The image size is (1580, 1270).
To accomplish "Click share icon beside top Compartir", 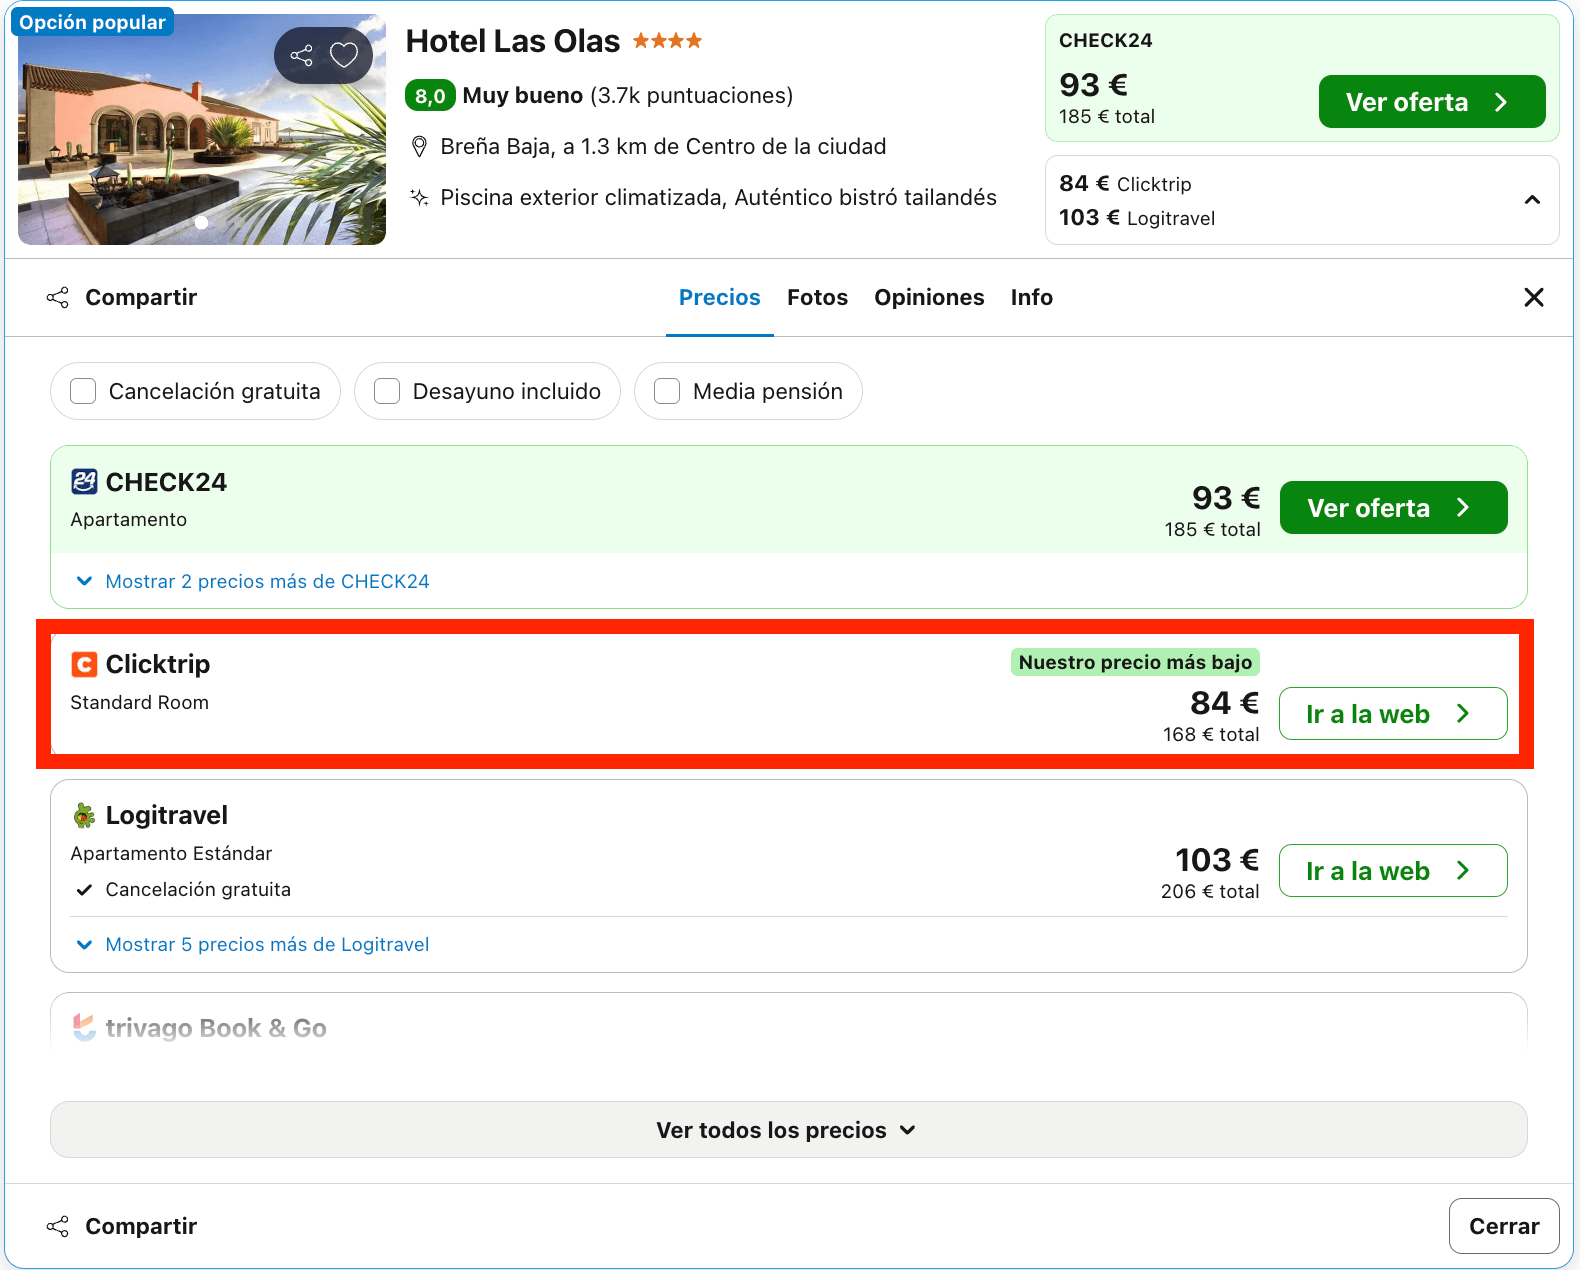I will (58, 297).
